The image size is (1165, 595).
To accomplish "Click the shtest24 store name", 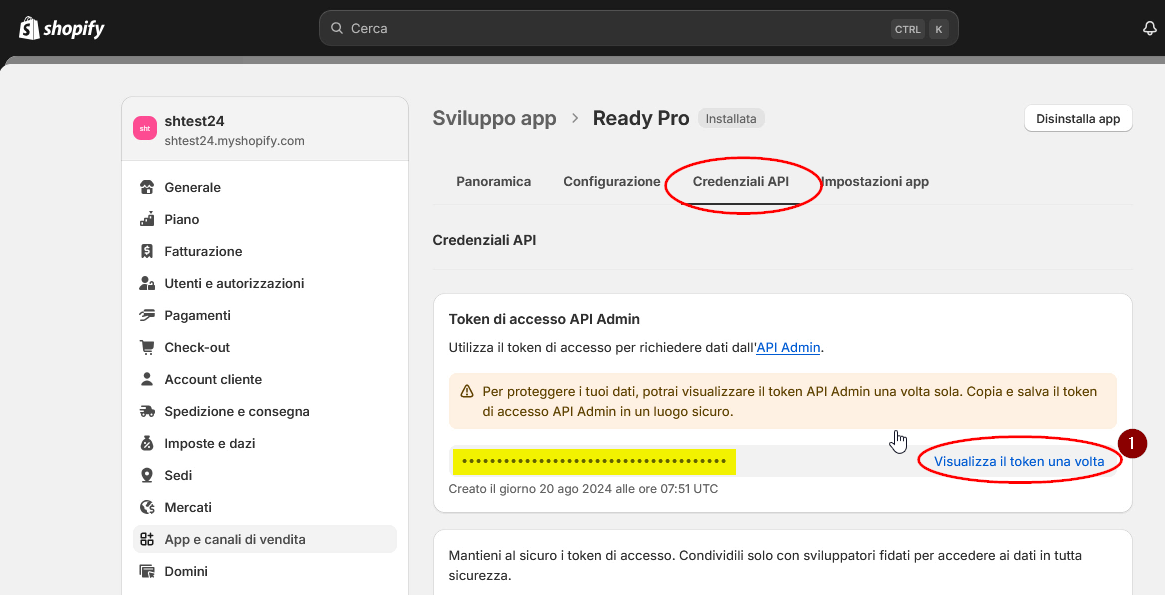I will coord(195,121).
